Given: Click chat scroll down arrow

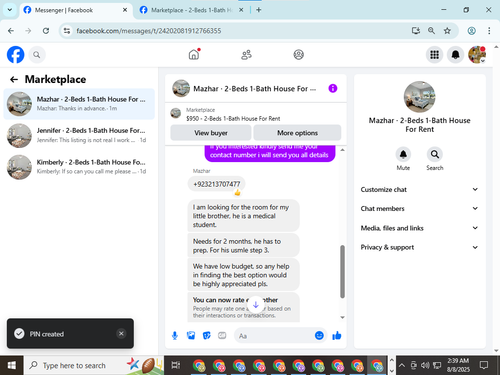Looking at the screenshot, I should [342, 317].
